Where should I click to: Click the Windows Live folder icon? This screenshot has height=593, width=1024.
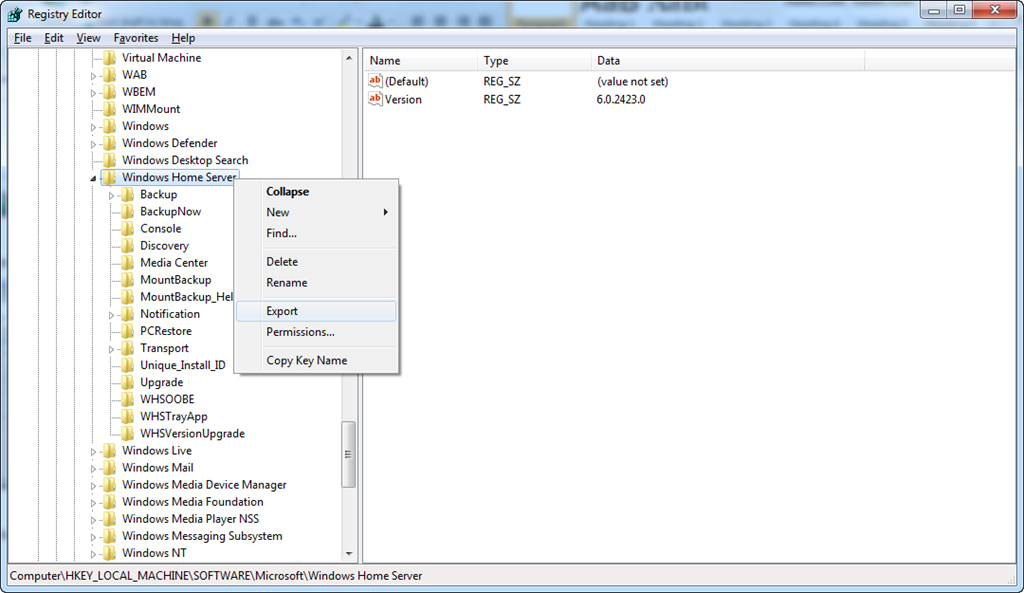click(x=110, y=451)
